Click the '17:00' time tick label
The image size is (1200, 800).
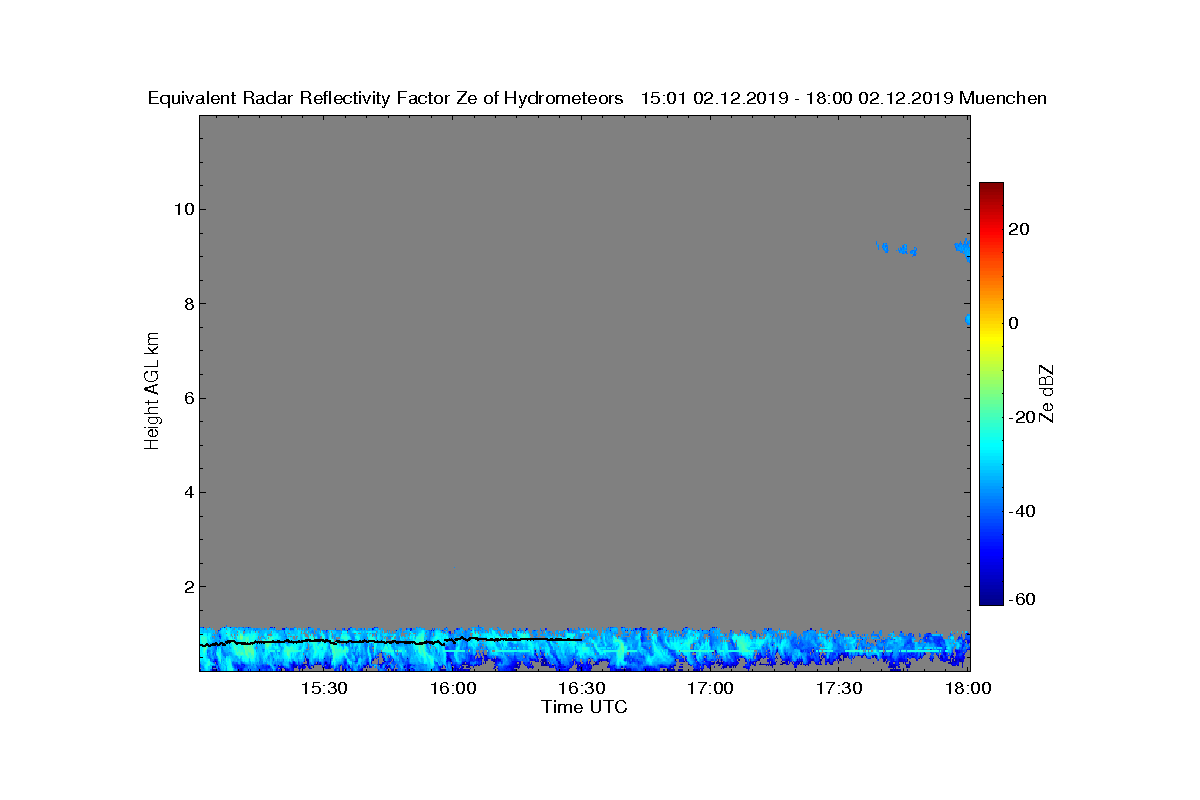click(711, 689)
